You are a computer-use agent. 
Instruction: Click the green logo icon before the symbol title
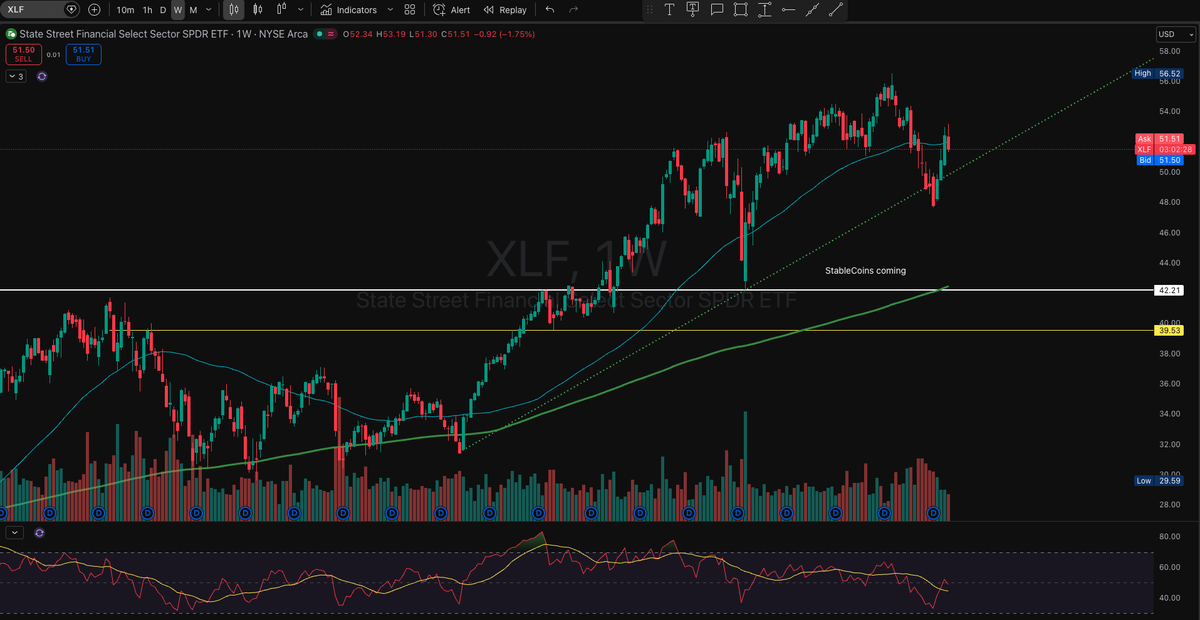pos(10,34)
